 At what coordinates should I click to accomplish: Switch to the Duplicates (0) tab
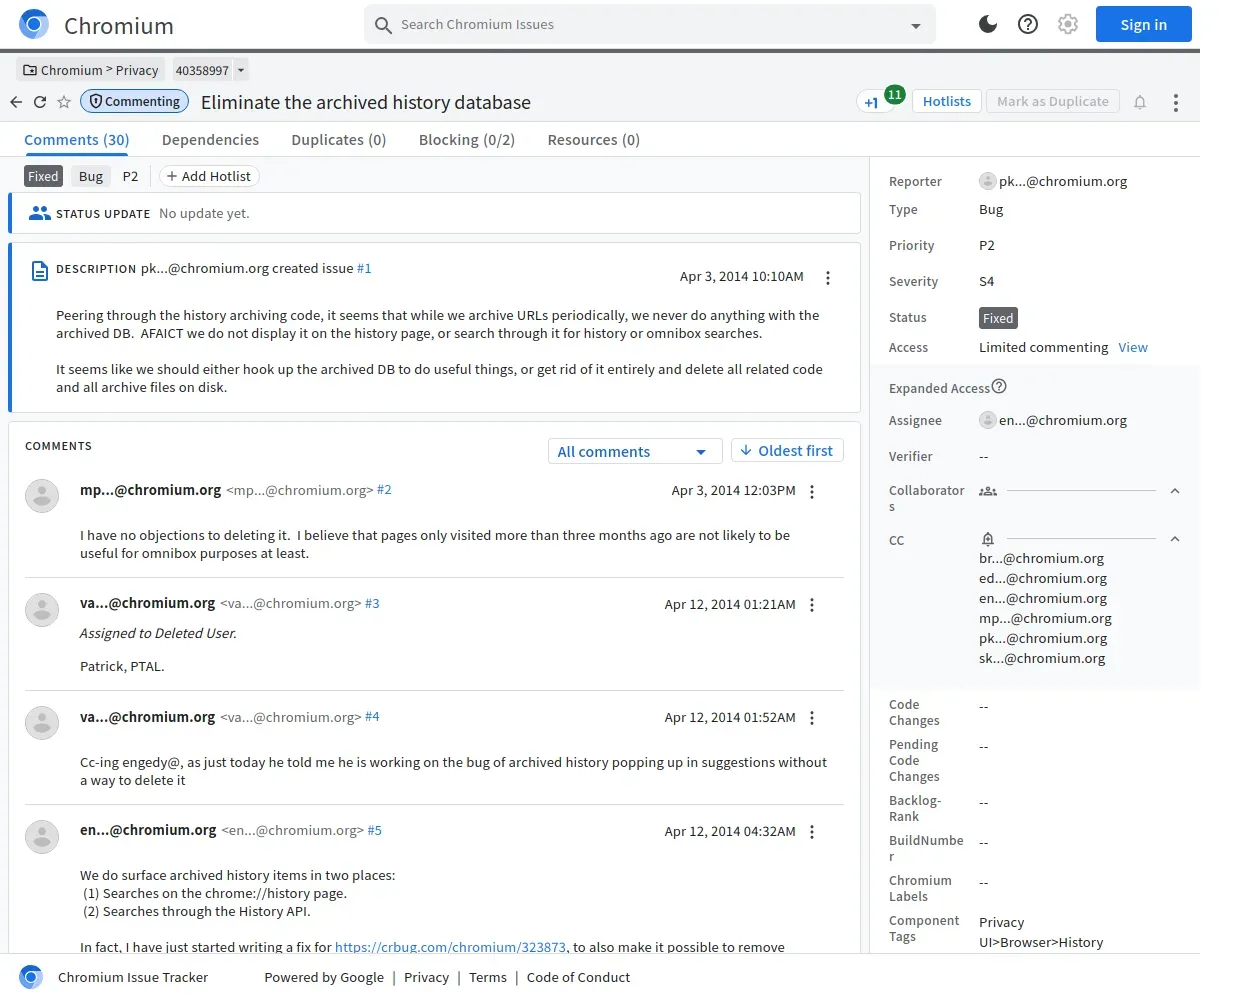(x=338, y=140)
